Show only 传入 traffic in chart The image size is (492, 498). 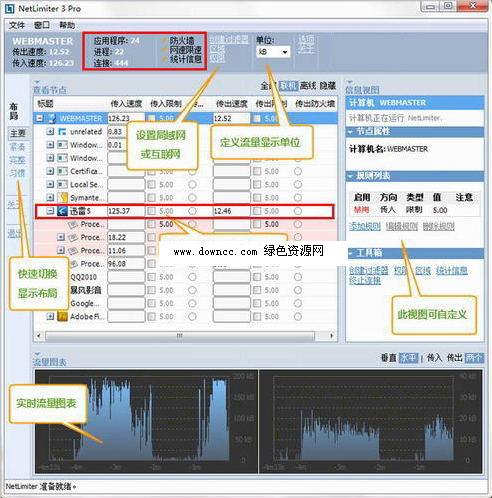pos(435,358)
